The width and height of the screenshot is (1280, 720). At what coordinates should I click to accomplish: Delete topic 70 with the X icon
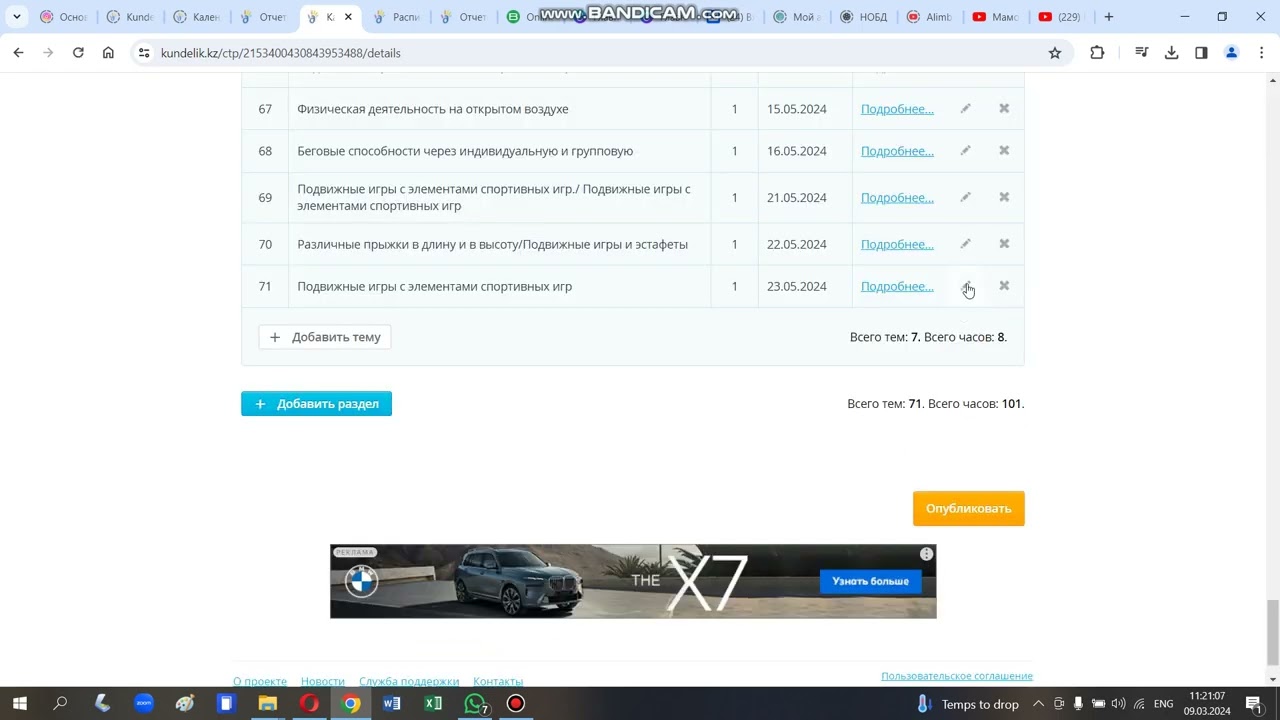pyautogui.click(x=1004, y=243)
